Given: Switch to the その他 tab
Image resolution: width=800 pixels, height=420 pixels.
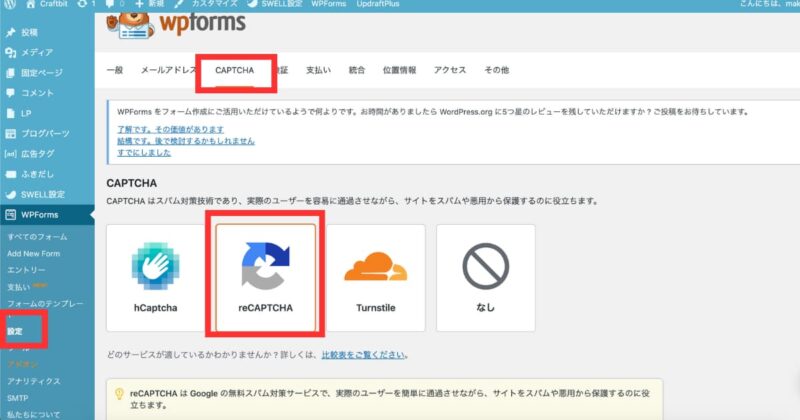Looking at the screenshot, I should tap(496, 70).
